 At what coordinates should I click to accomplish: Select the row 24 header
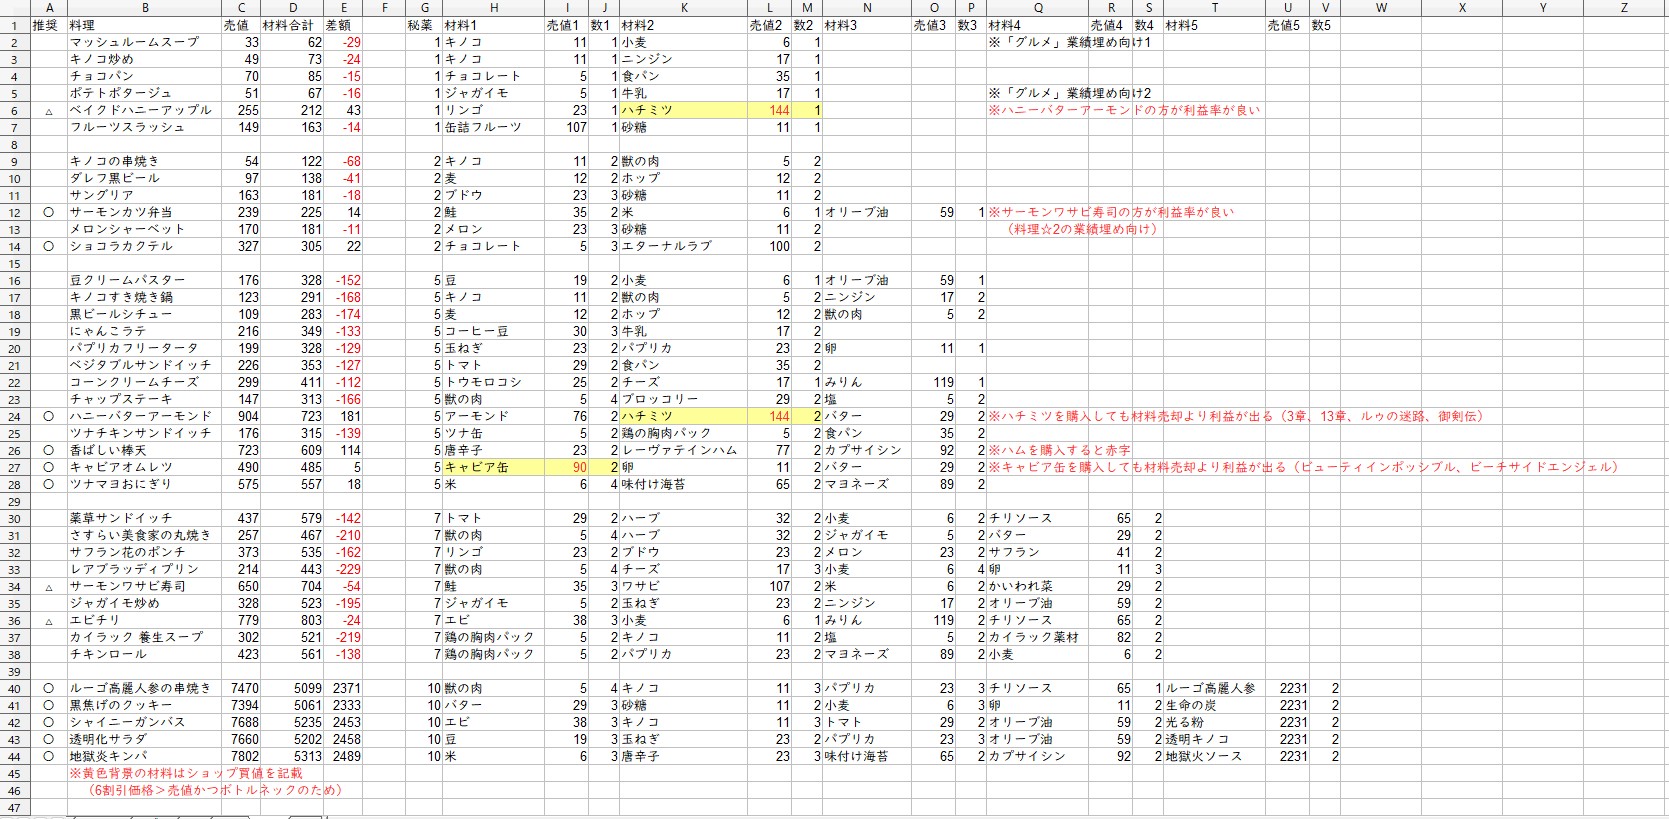coord(14,416)
